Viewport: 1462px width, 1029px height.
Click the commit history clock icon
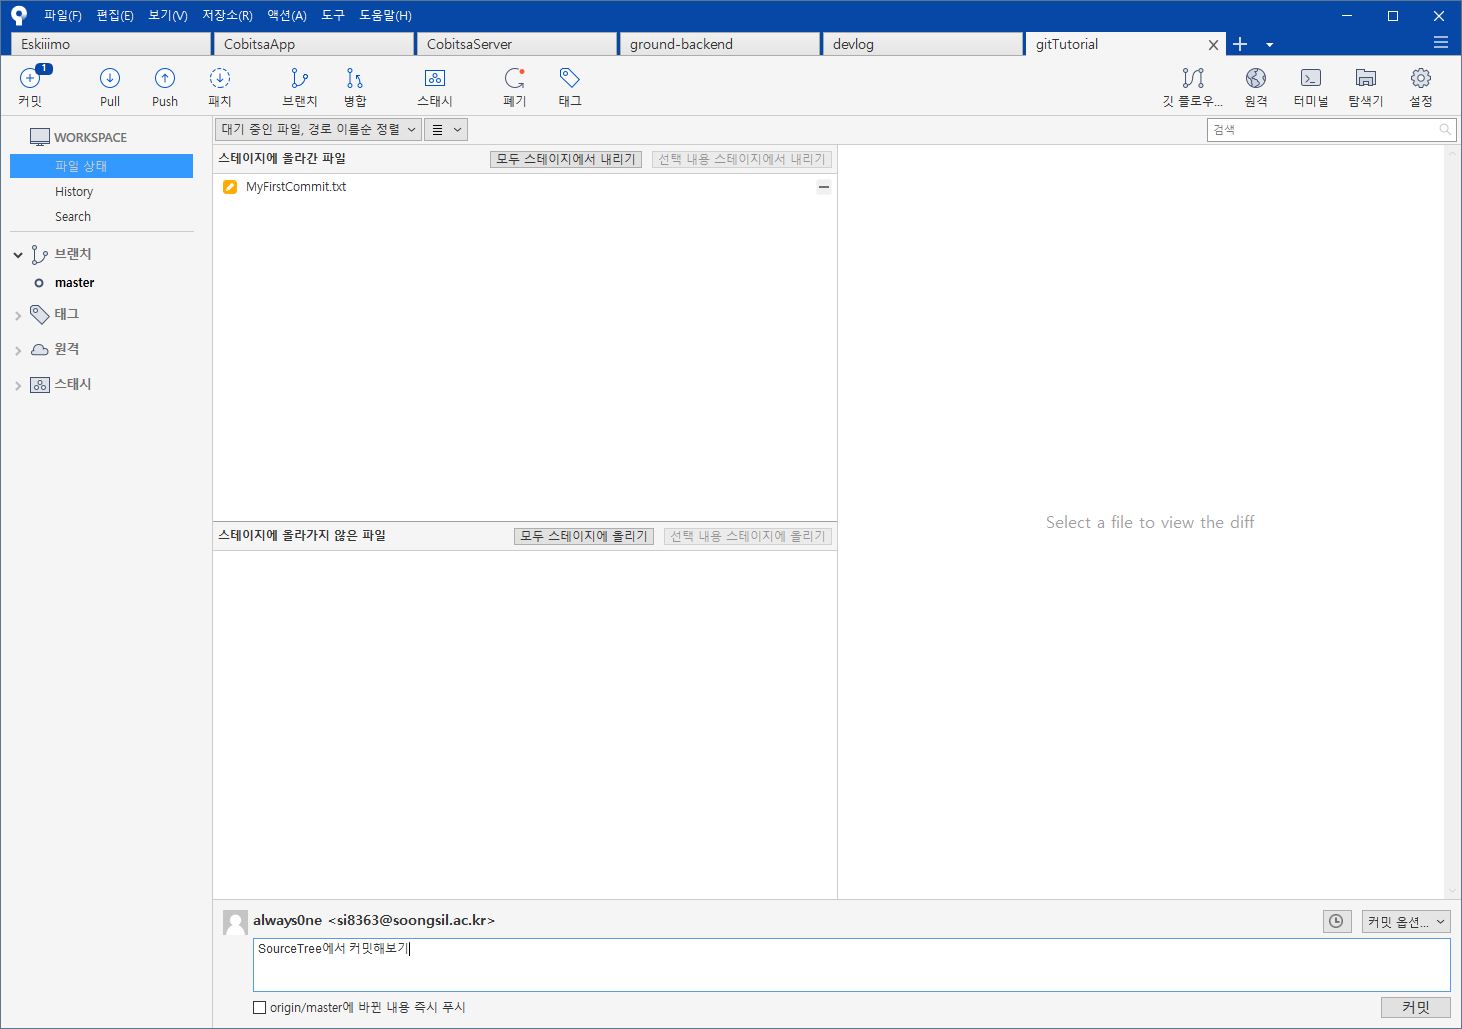1337,922
